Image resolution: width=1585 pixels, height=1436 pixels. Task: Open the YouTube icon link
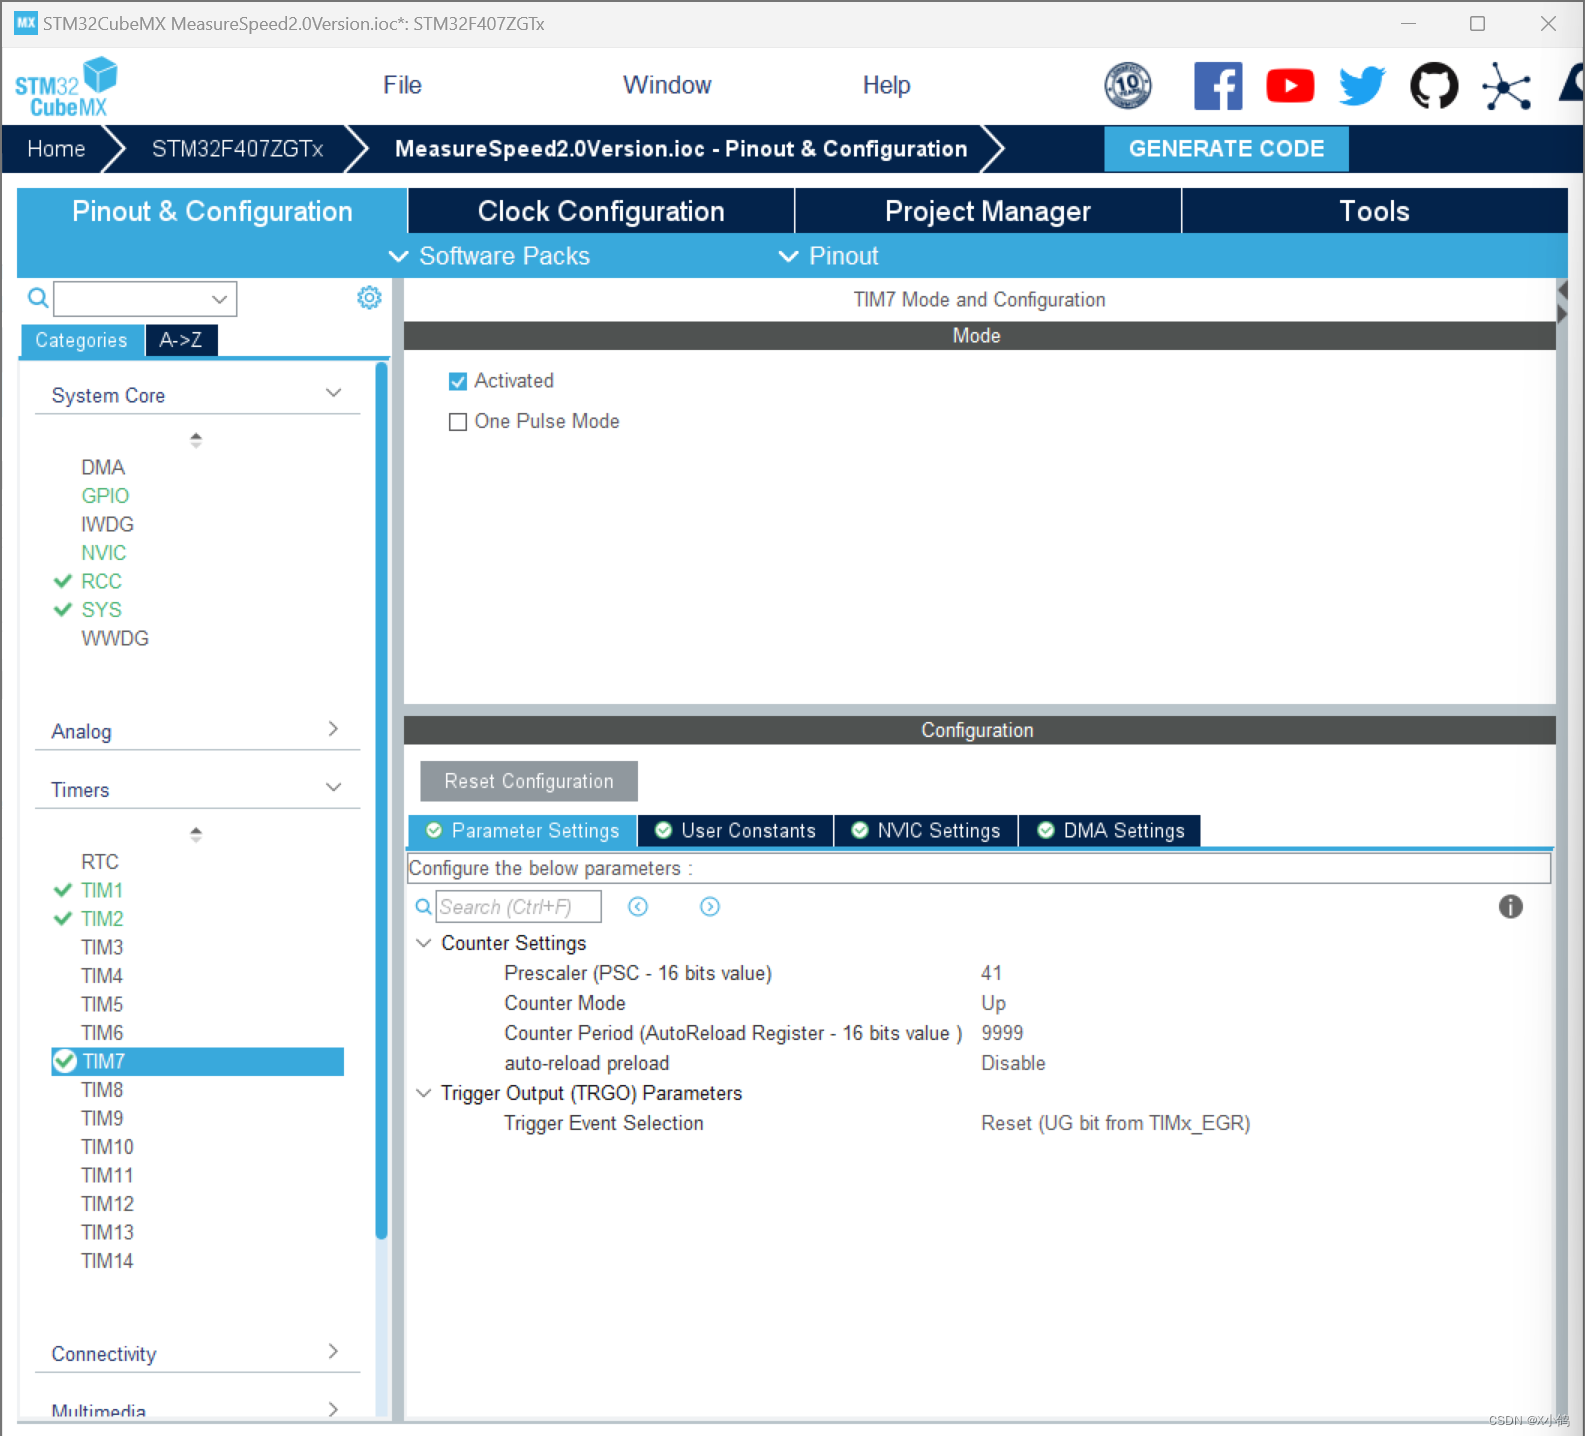coord(1290,86)
